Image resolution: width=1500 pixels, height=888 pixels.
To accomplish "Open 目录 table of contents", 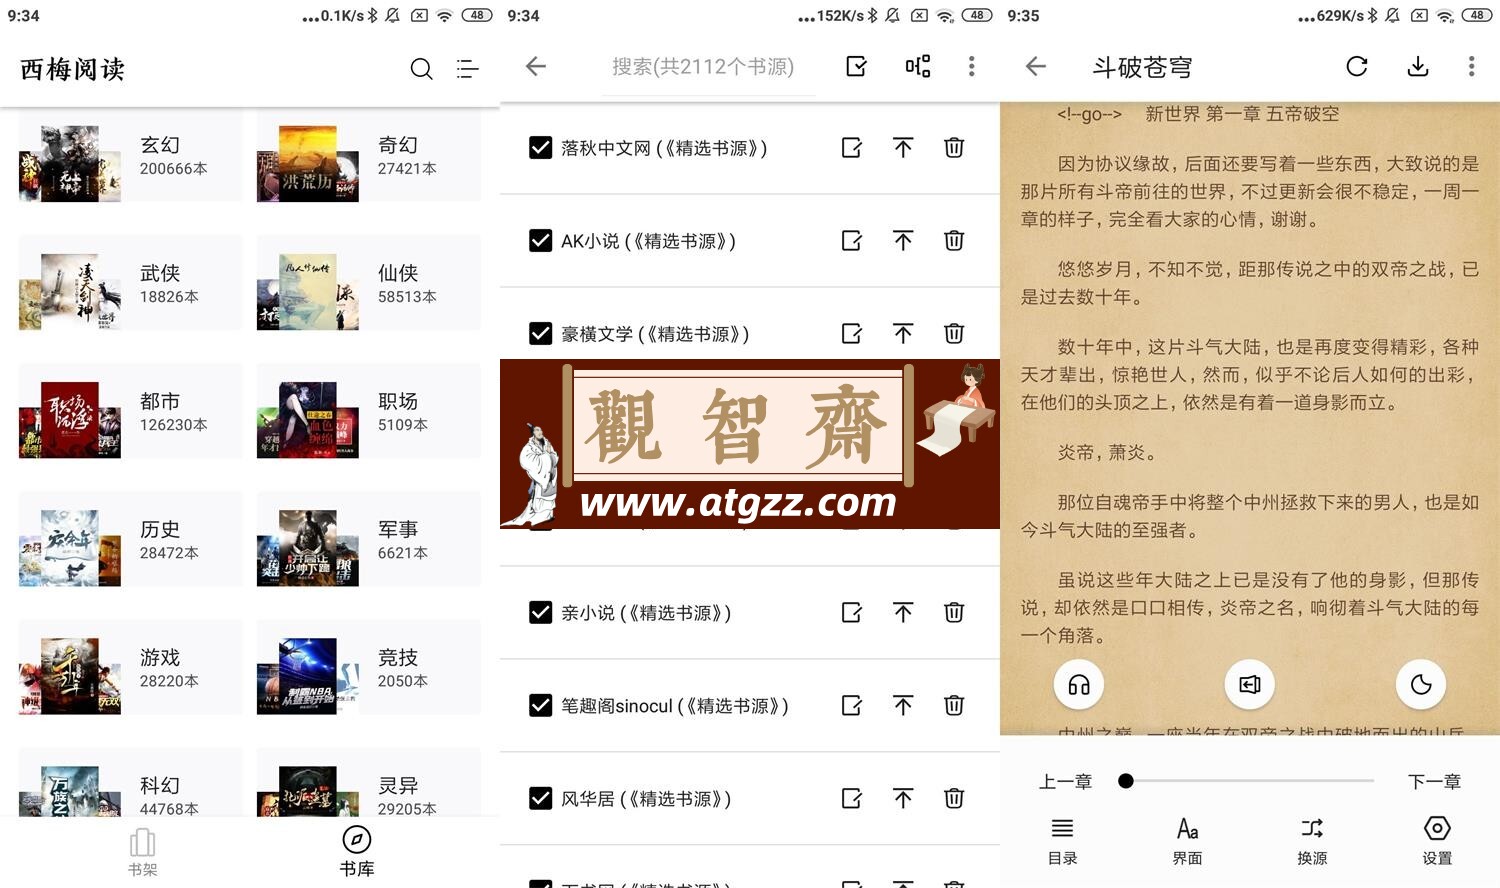I will (1062, 840).
